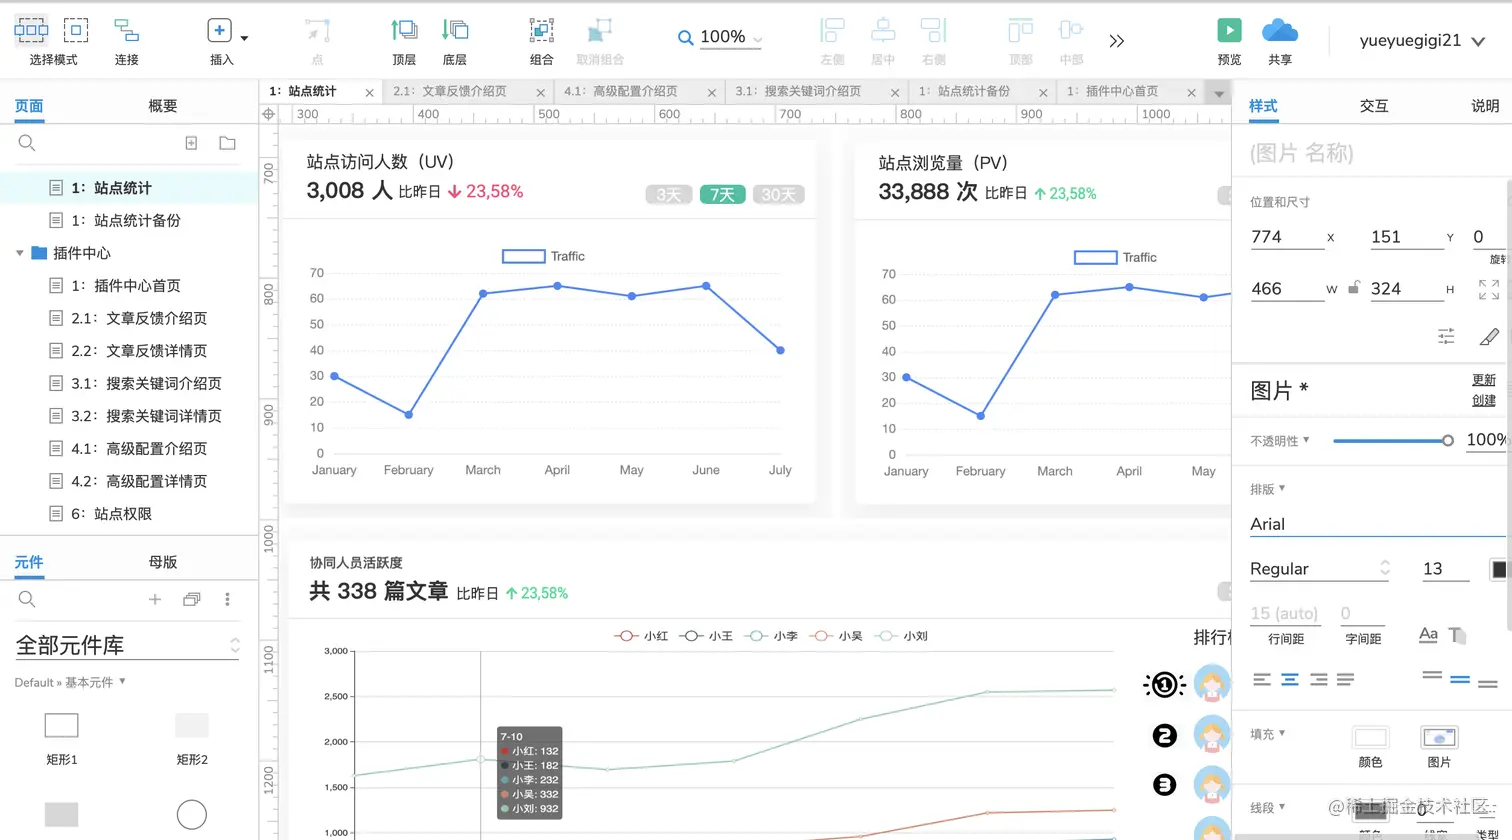Open the 4.1：高级配置介绍页 canvas tab
The height and width of the screenshot is (840, 1512).
tap(620, 91)
